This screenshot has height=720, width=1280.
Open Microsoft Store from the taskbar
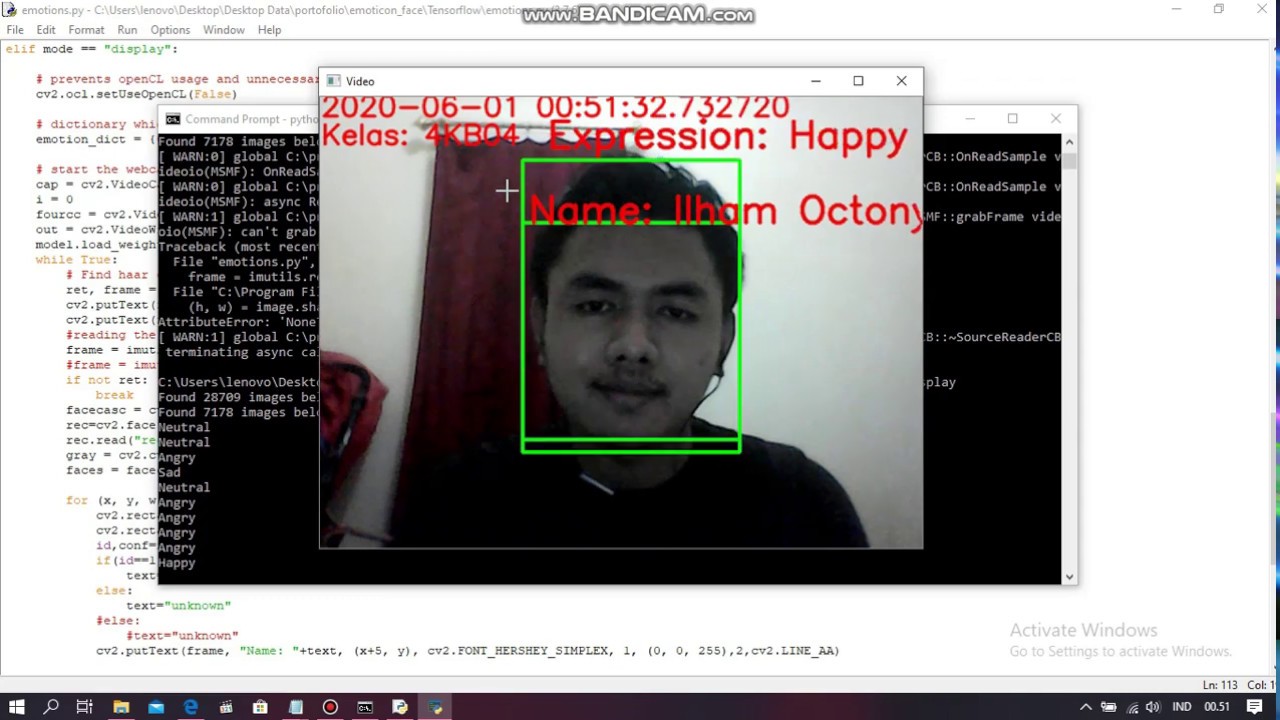click(x=260, y=707)
